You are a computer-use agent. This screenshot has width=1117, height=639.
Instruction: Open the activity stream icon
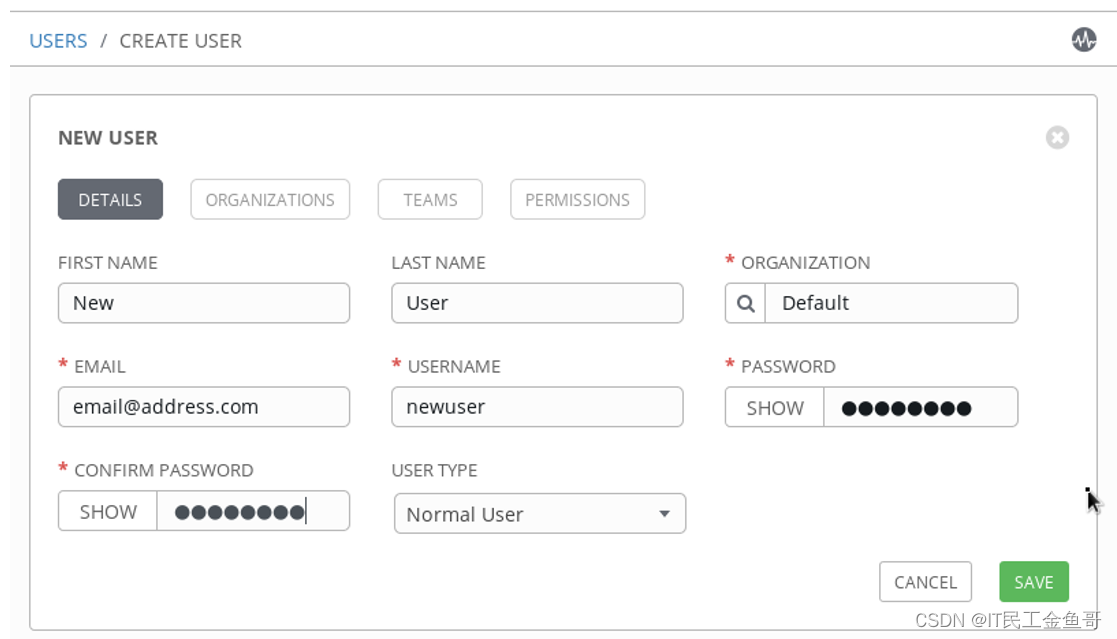point(1084,40)
